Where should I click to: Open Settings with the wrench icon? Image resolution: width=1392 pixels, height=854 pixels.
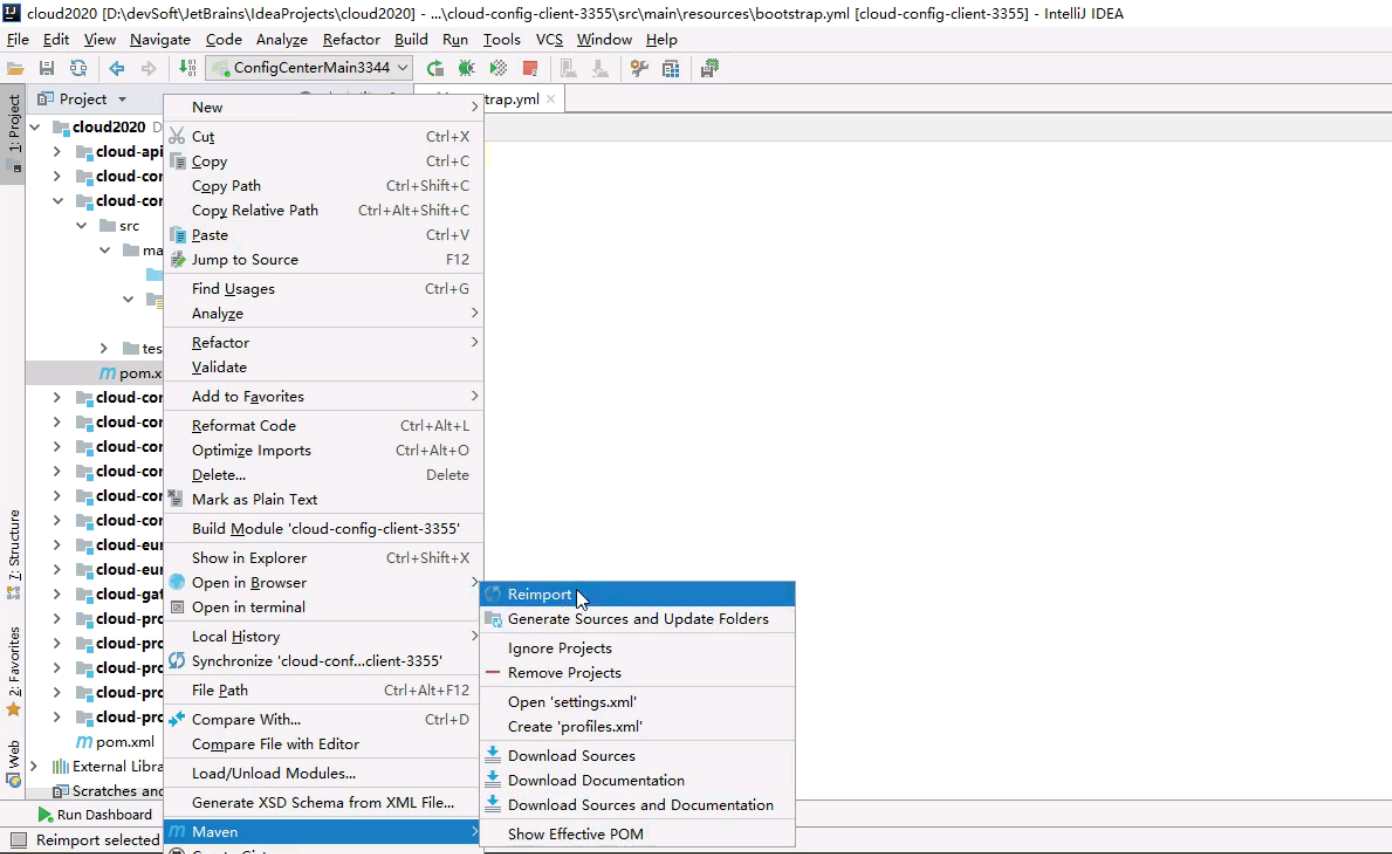tap(639, 68)
